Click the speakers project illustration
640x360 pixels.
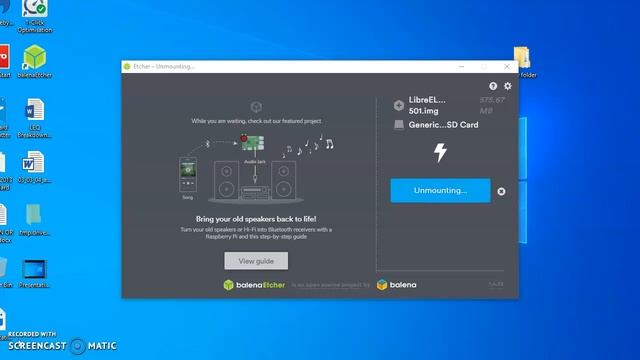coord(256,168)
